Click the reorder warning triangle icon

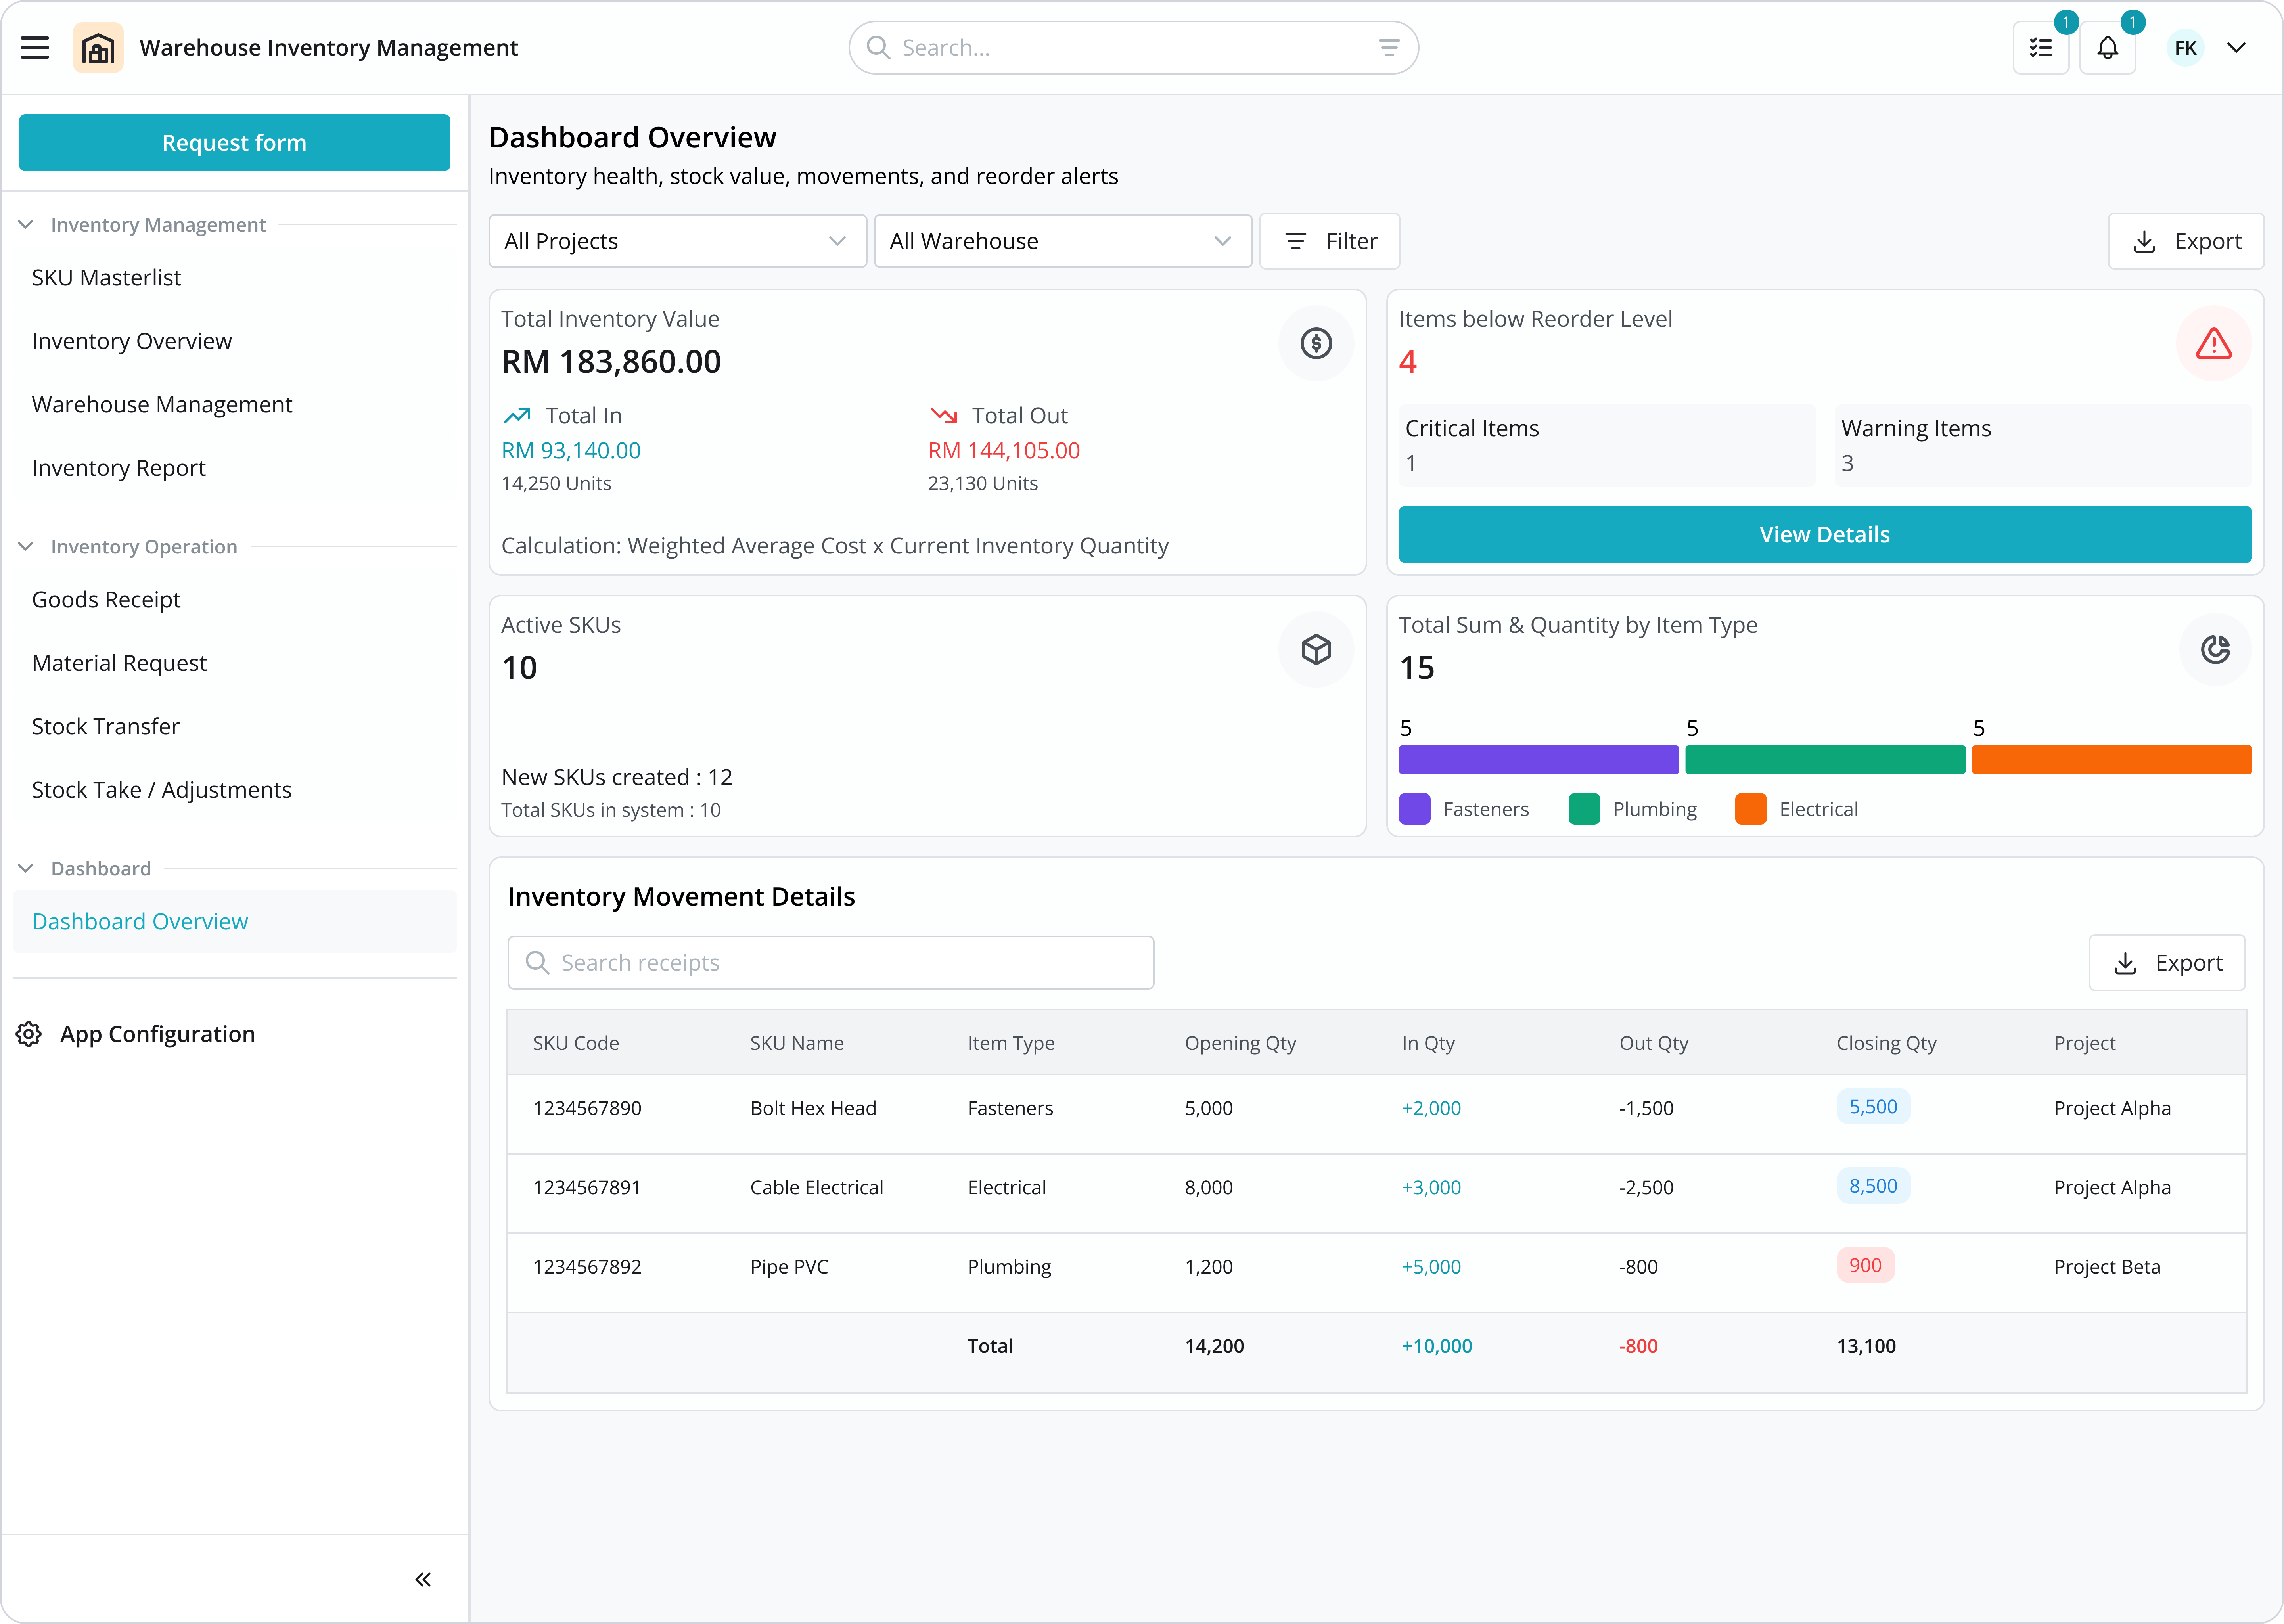2213,344
